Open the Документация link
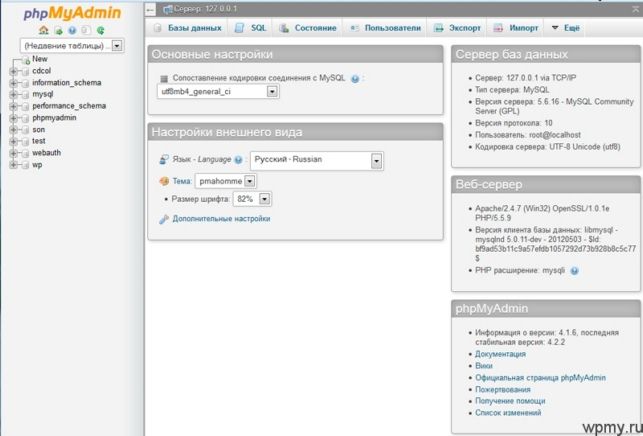The image size is (643, 436). [500, 354]
